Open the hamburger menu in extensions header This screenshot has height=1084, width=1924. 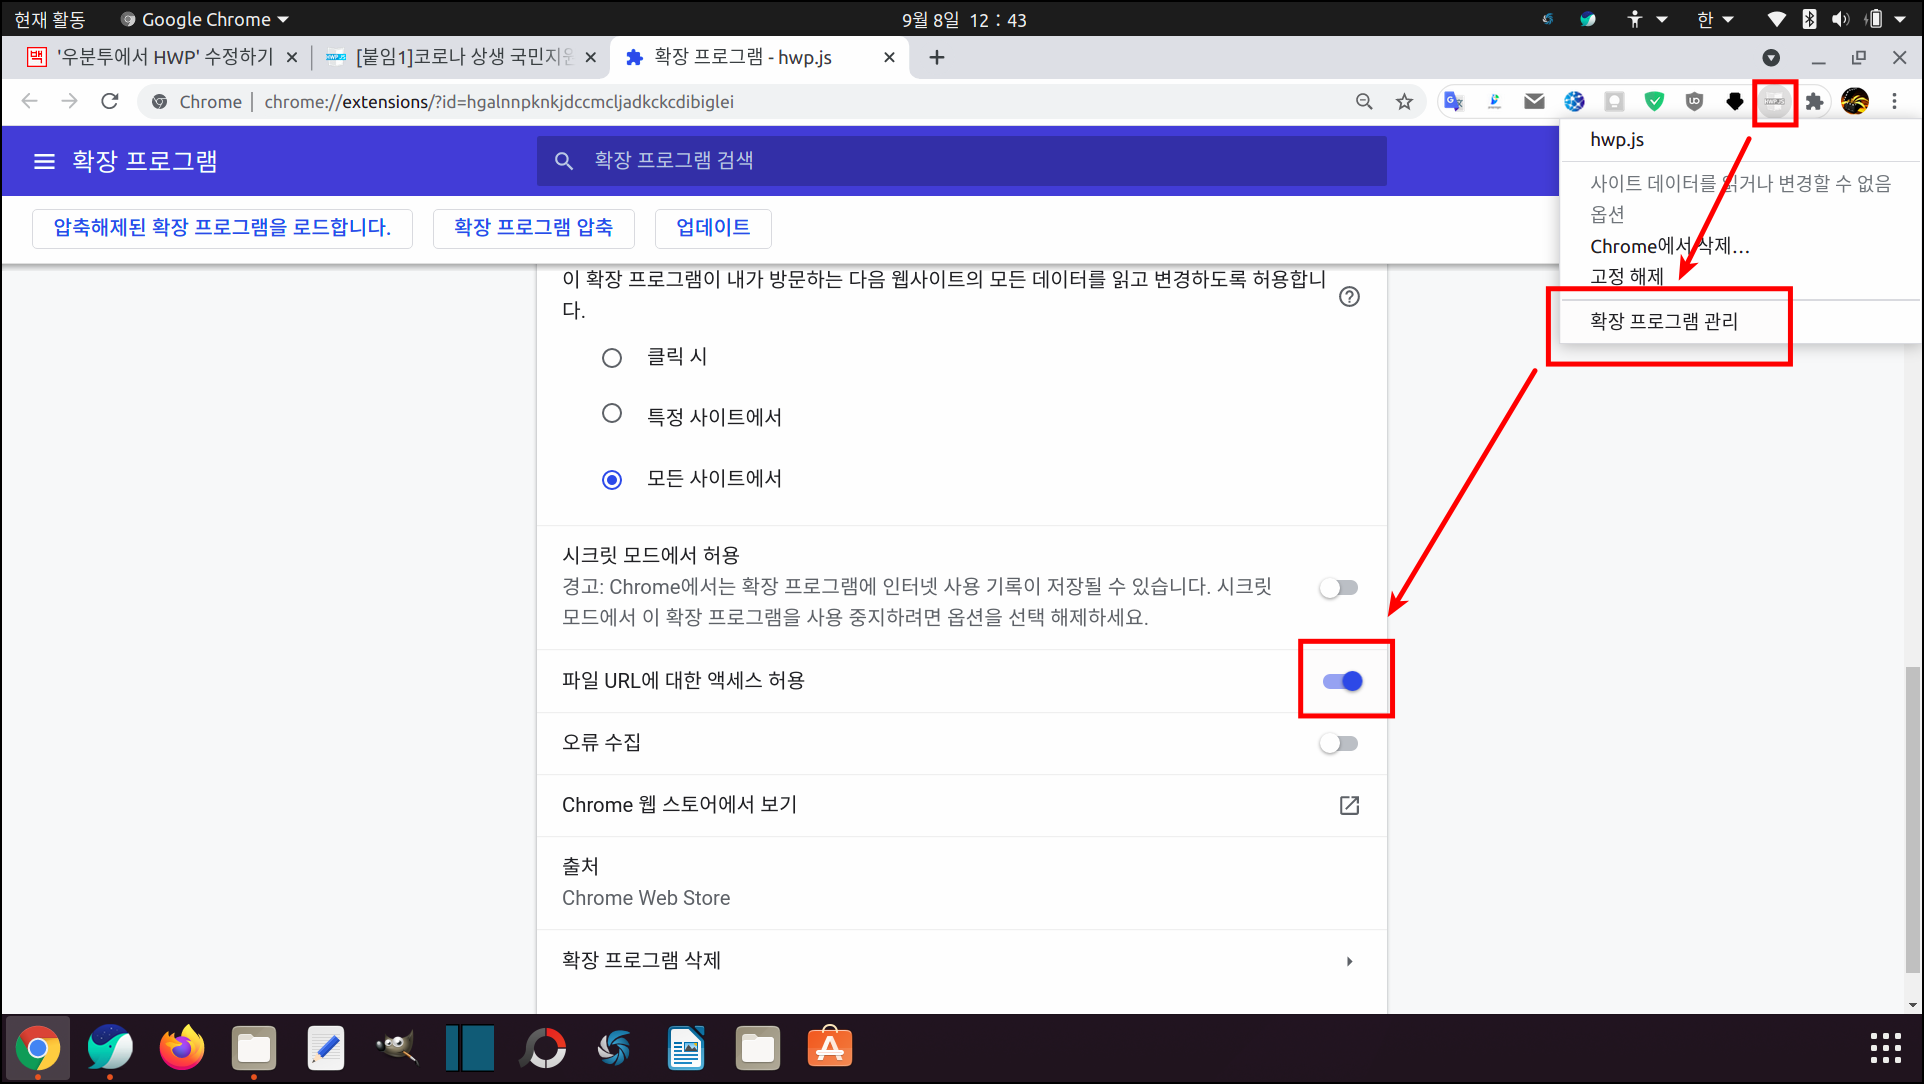(44, 161)
